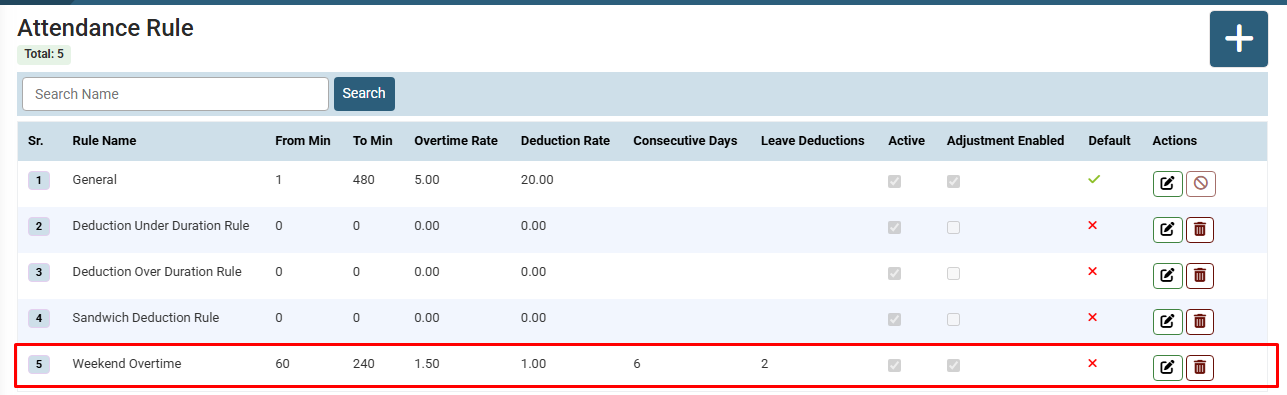Click the 480 To Min value

pyautogui.click(x=364, y=180)
